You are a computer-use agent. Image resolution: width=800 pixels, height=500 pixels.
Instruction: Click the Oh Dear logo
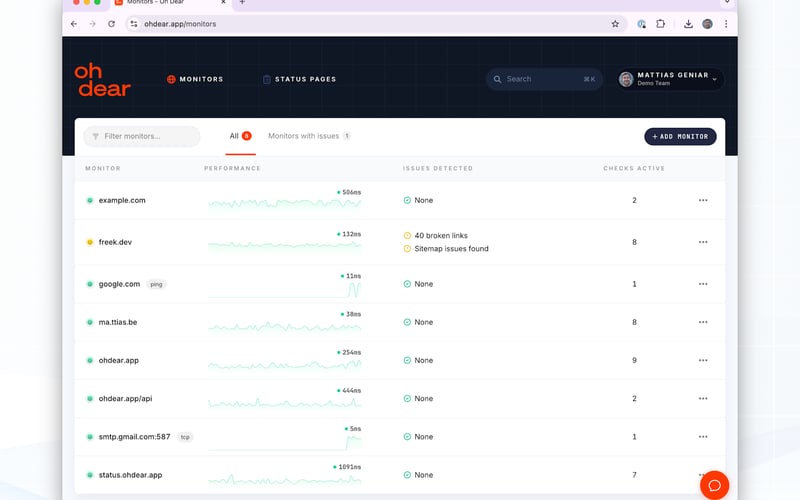tap(102, 80)
